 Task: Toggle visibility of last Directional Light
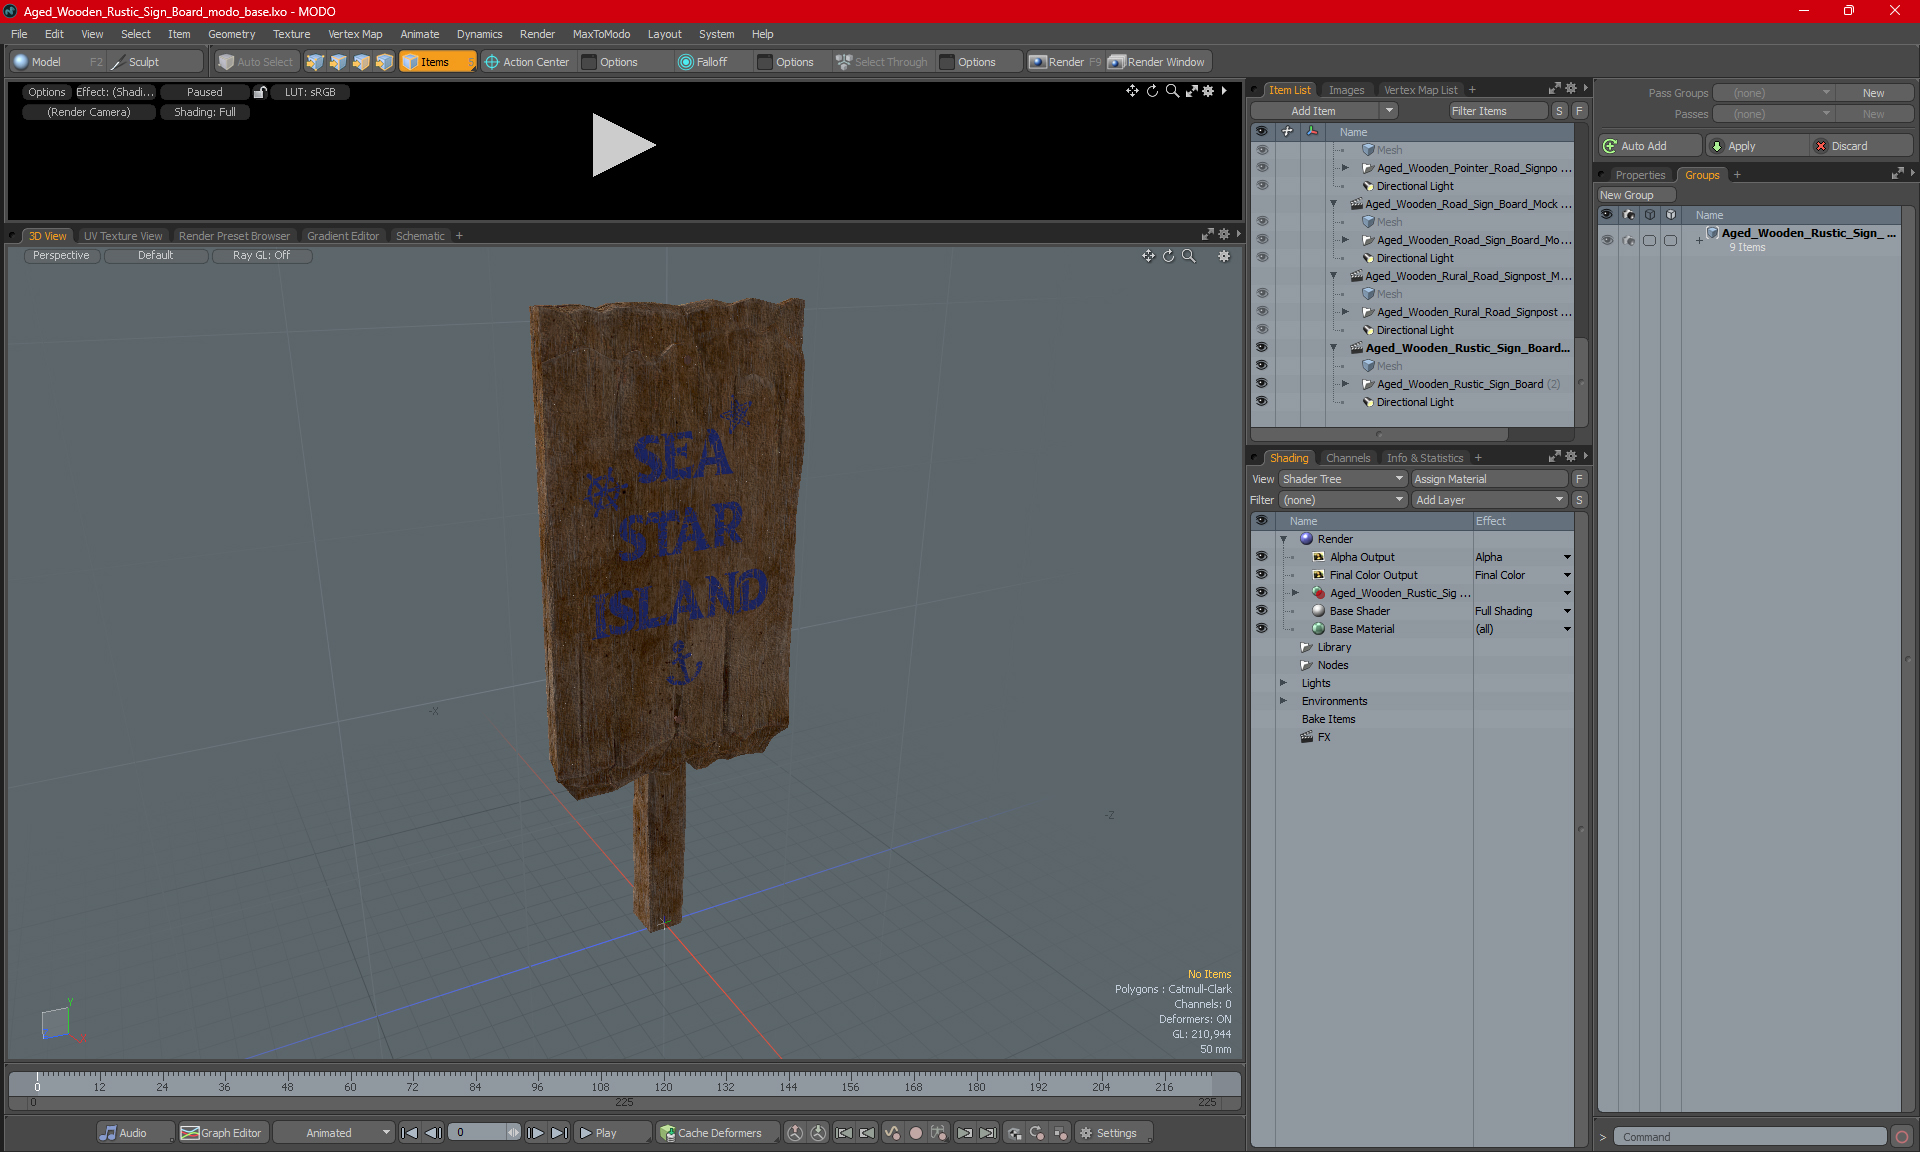click(x=1261, y=402)
